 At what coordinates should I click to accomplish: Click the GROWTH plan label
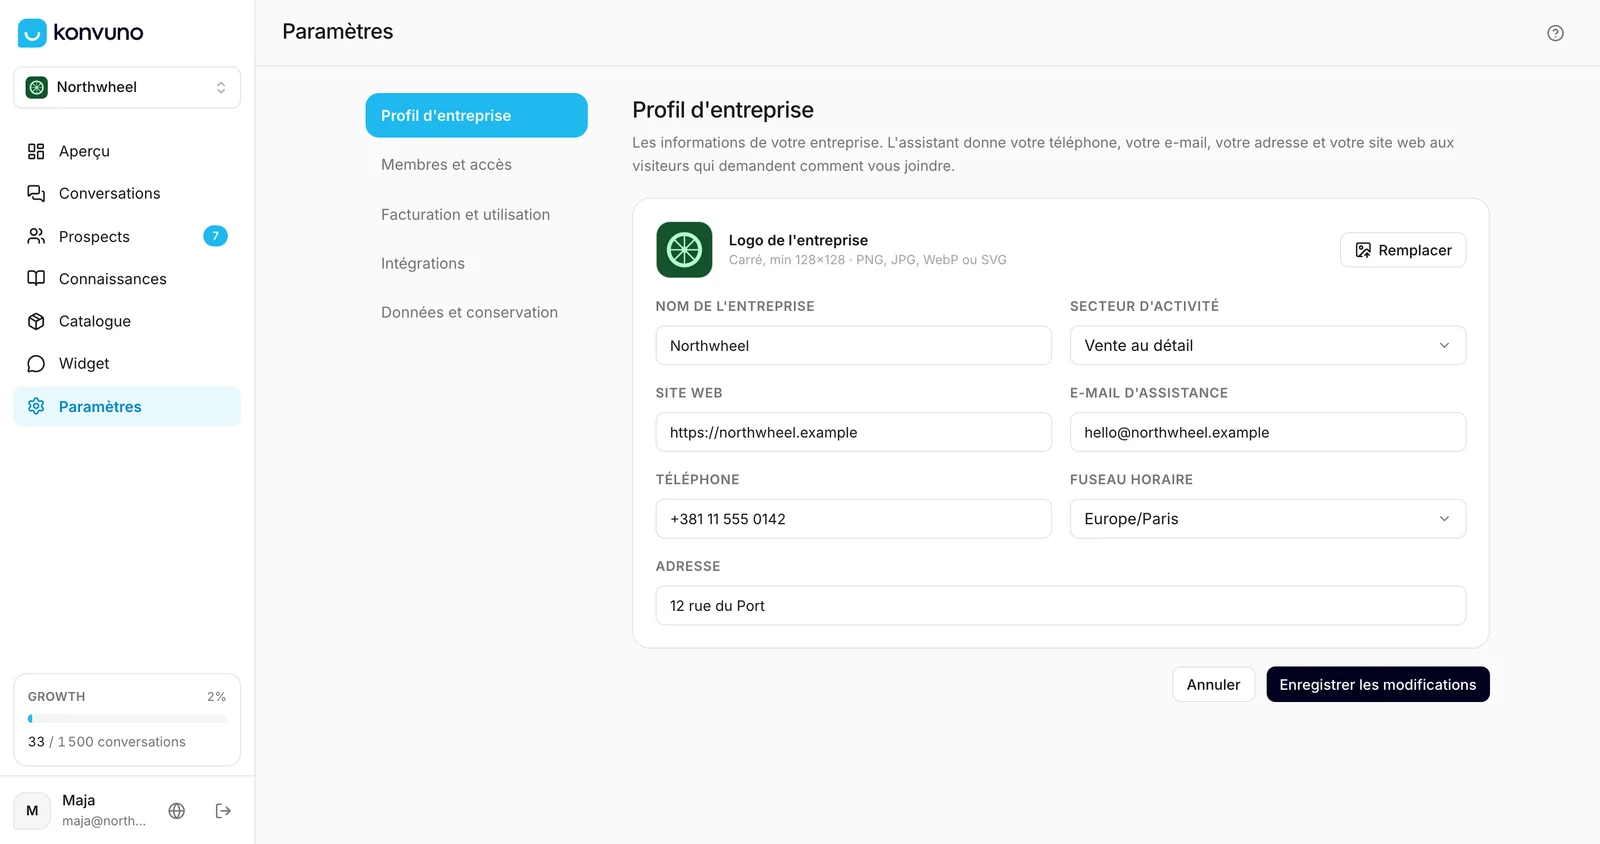tap(56, 697)
